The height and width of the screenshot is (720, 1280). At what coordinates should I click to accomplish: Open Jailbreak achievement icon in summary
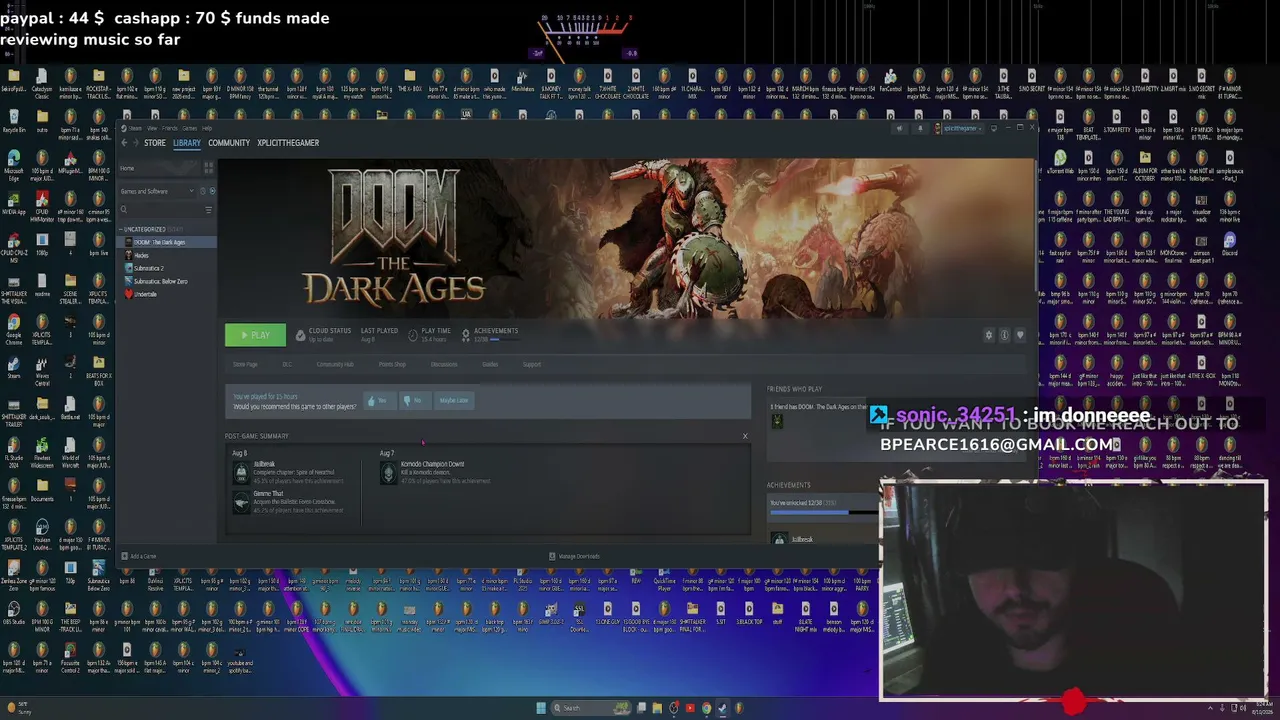(x=241, y=473)
